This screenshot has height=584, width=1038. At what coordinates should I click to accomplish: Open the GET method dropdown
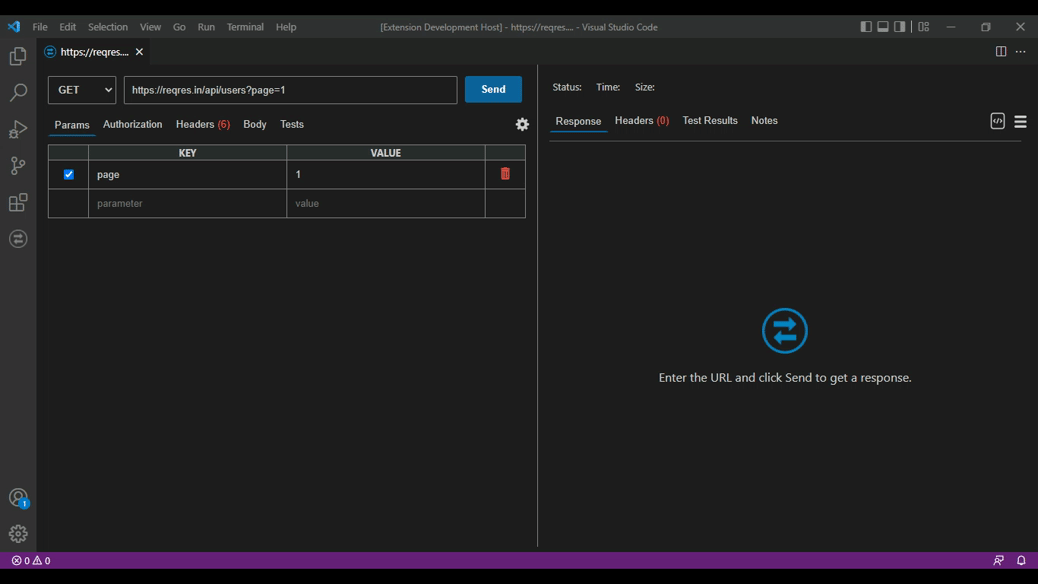point(82,90)
